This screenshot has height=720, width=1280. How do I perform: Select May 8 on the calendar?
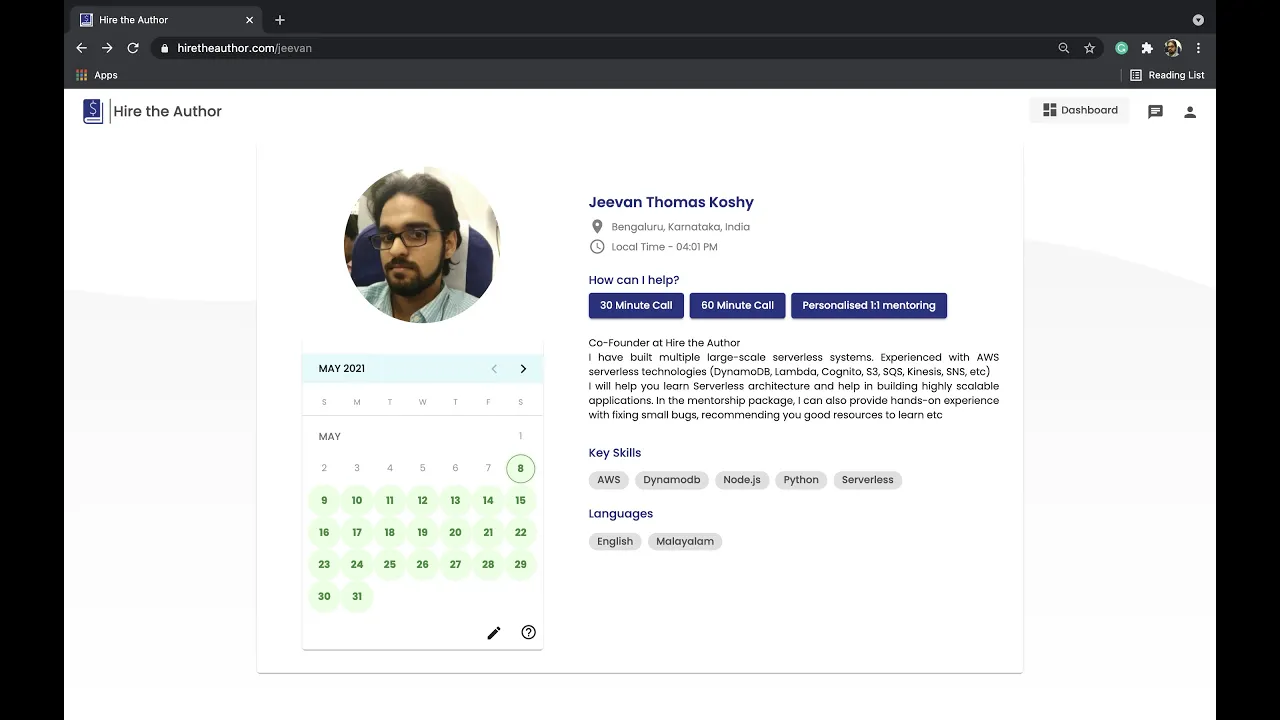[520, 468]
